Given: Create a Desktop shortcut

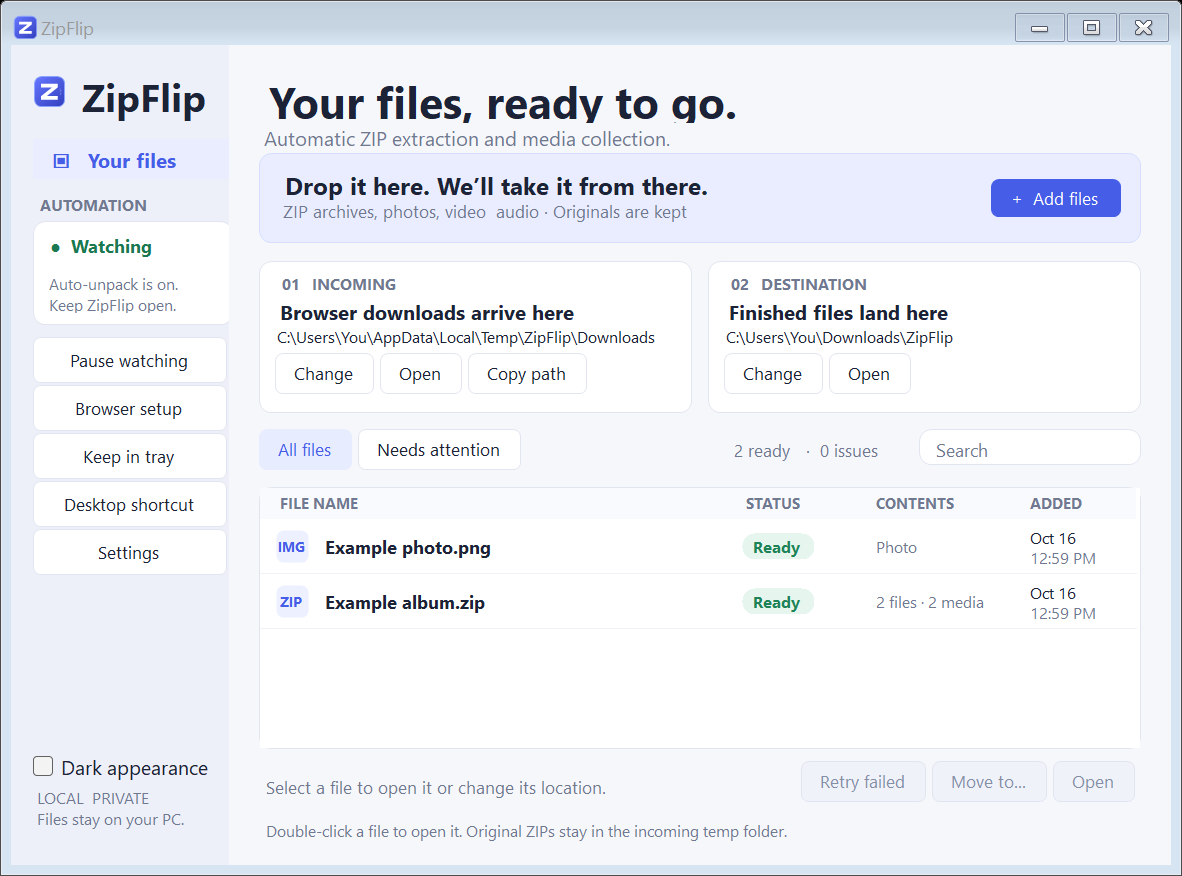Looking at the screenshot, I should point(130,505).
